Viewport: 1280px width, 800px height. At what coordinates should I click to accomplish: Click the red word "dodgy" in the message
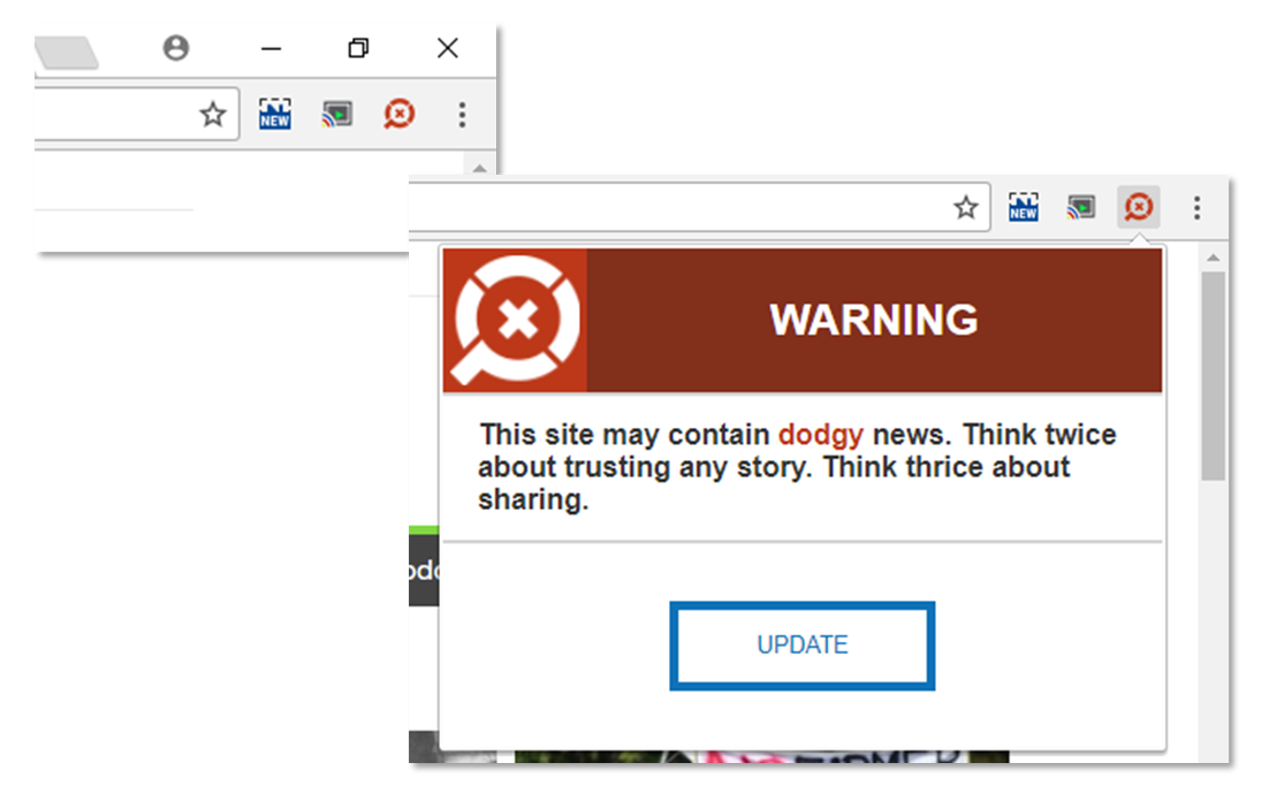tap(820, 435)
